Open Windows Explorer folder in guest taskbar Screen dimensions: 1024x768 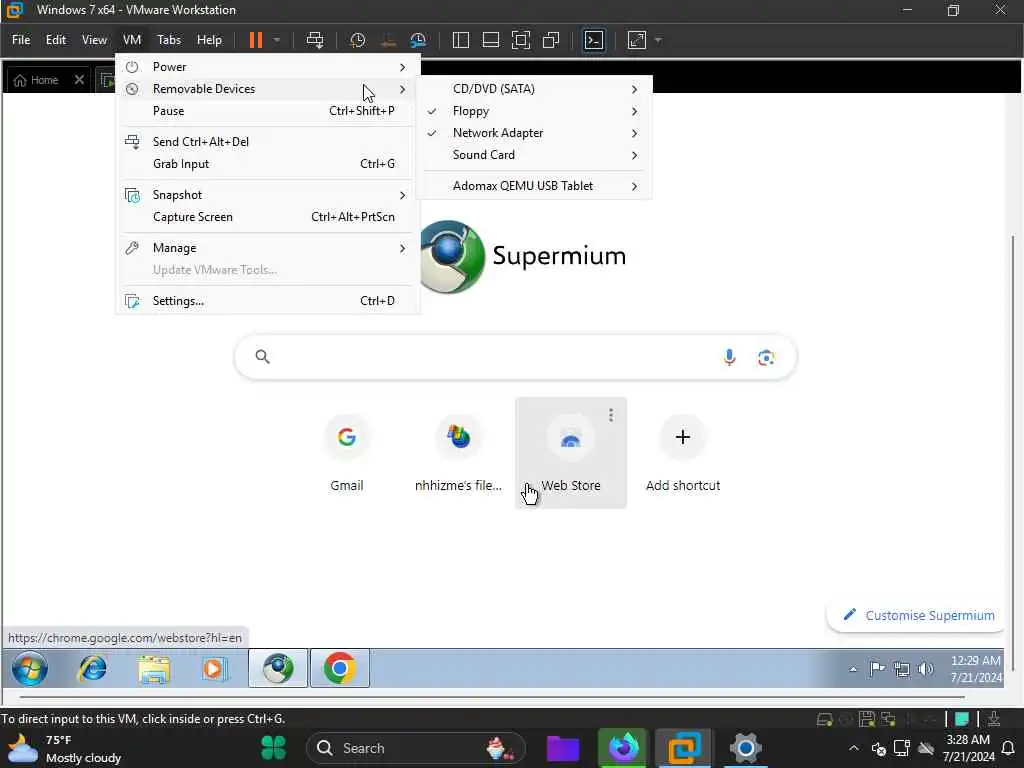click(154, 669)
